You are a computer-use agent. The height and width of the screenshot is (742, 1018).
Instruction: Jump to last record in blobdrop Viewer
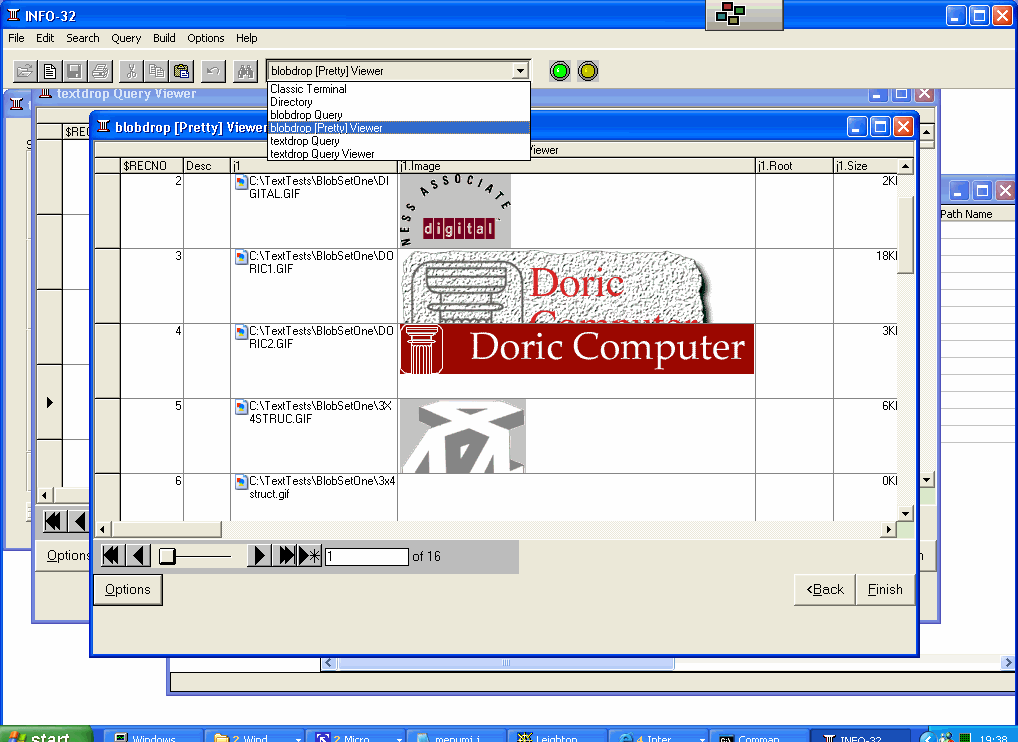pos(284,556)
